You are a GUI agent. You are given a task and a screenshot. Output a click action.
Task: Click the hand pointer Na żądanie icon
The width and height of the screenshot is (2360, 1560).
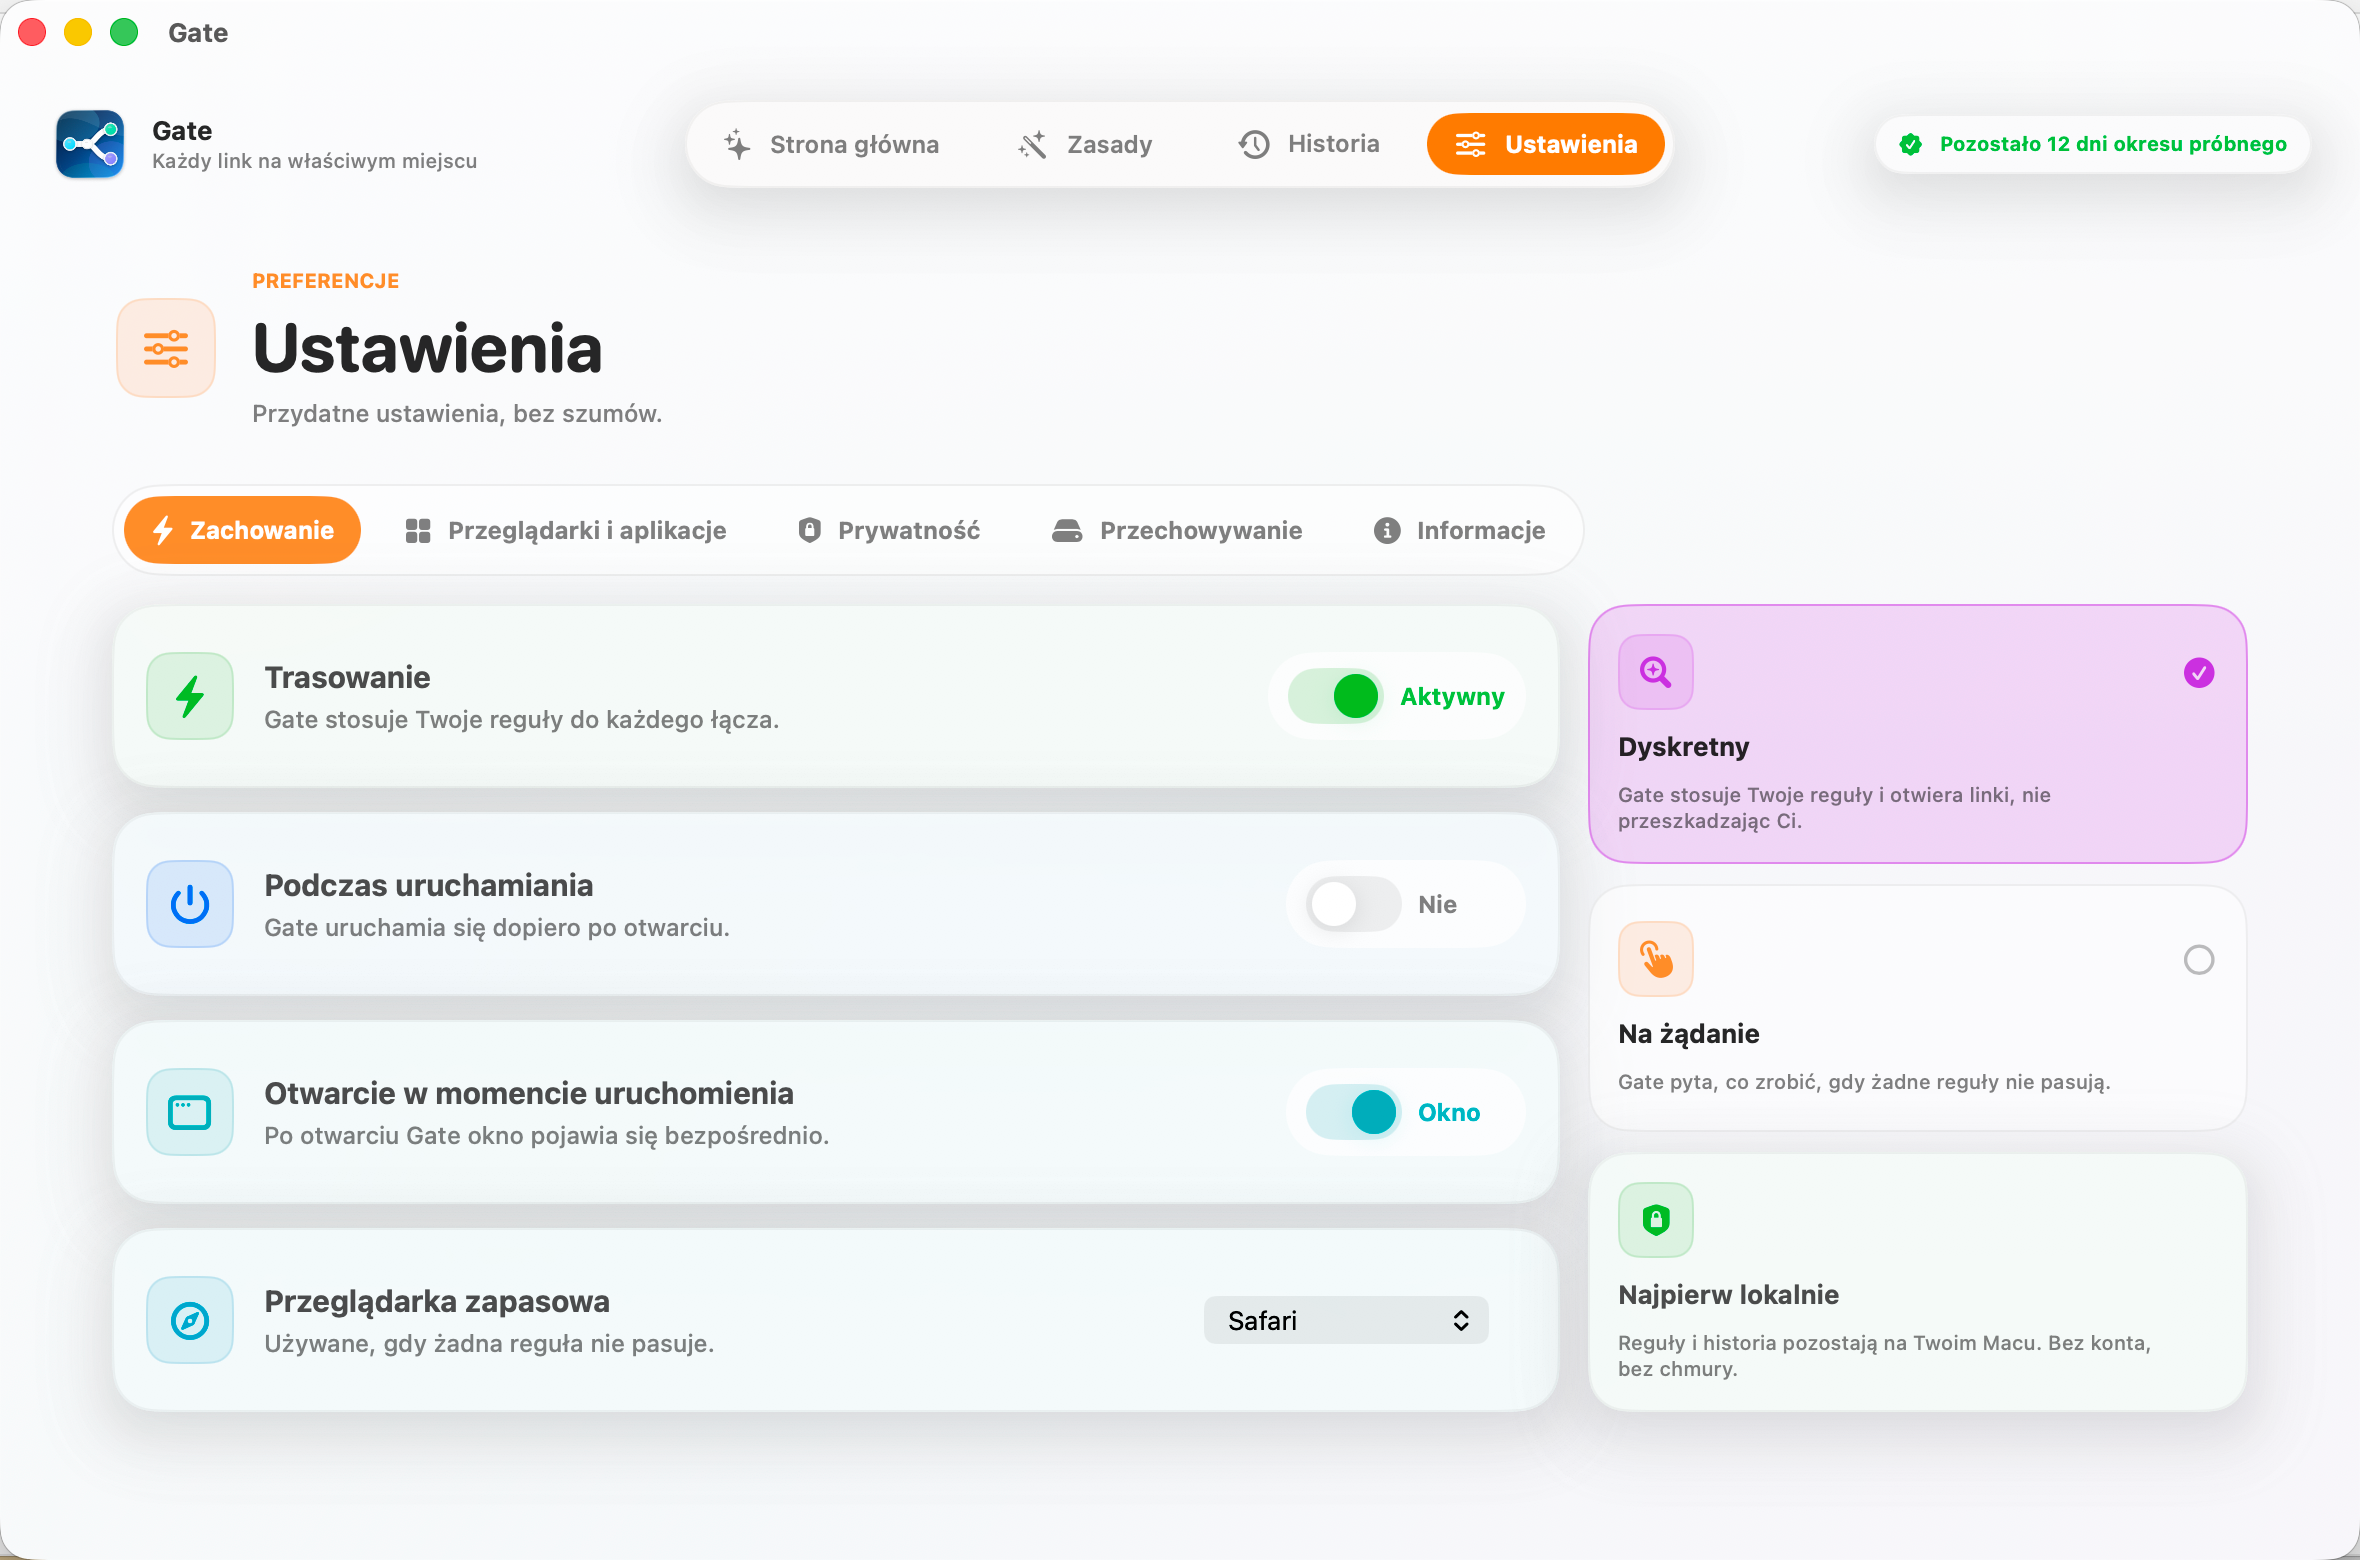click(1656, 959)
